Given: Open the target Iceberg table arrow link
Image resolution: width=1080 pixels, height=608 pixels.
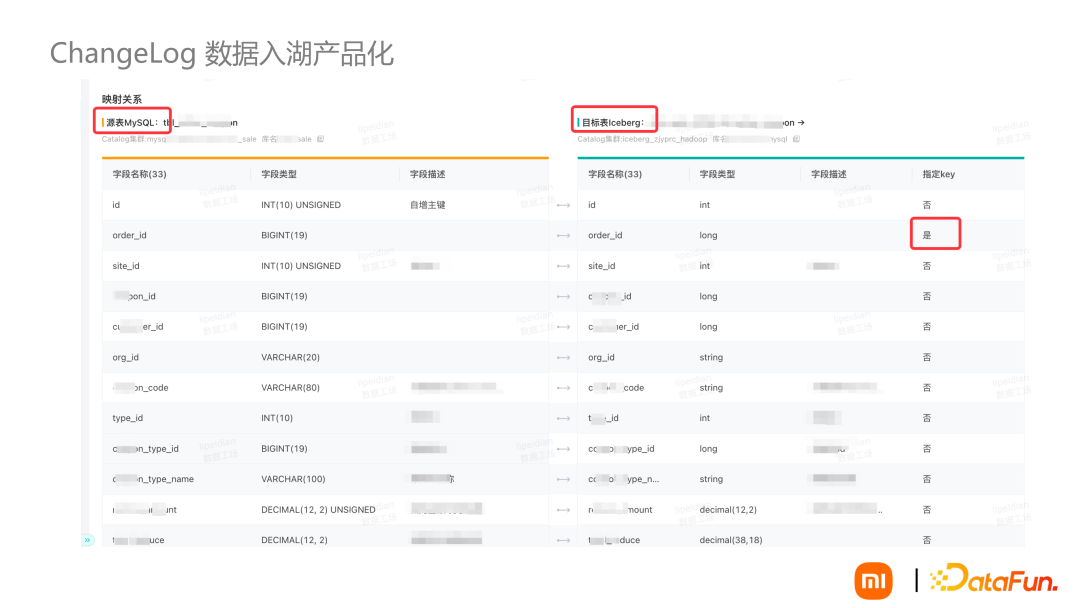Looking at the screenshot, I should tap(801, 123).
